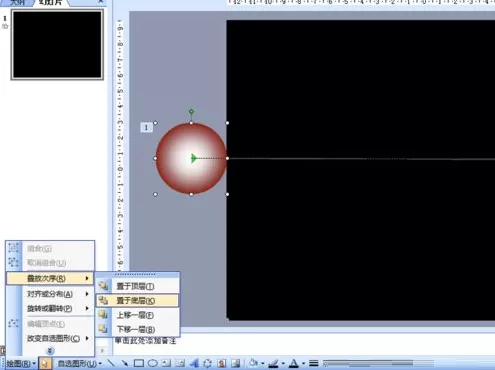The width and height of the screenshot is (495, 370).
Task: Click the green rotation handle above circle
Action: (191, 111)
